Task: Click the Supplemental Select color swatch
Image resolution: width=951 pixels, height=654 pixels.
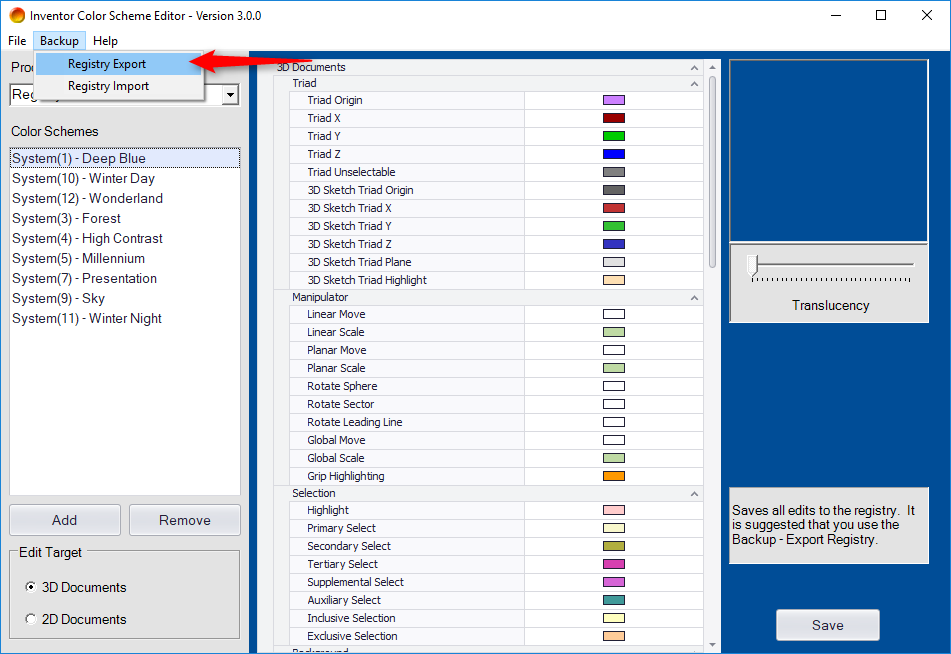Action: 614,582
